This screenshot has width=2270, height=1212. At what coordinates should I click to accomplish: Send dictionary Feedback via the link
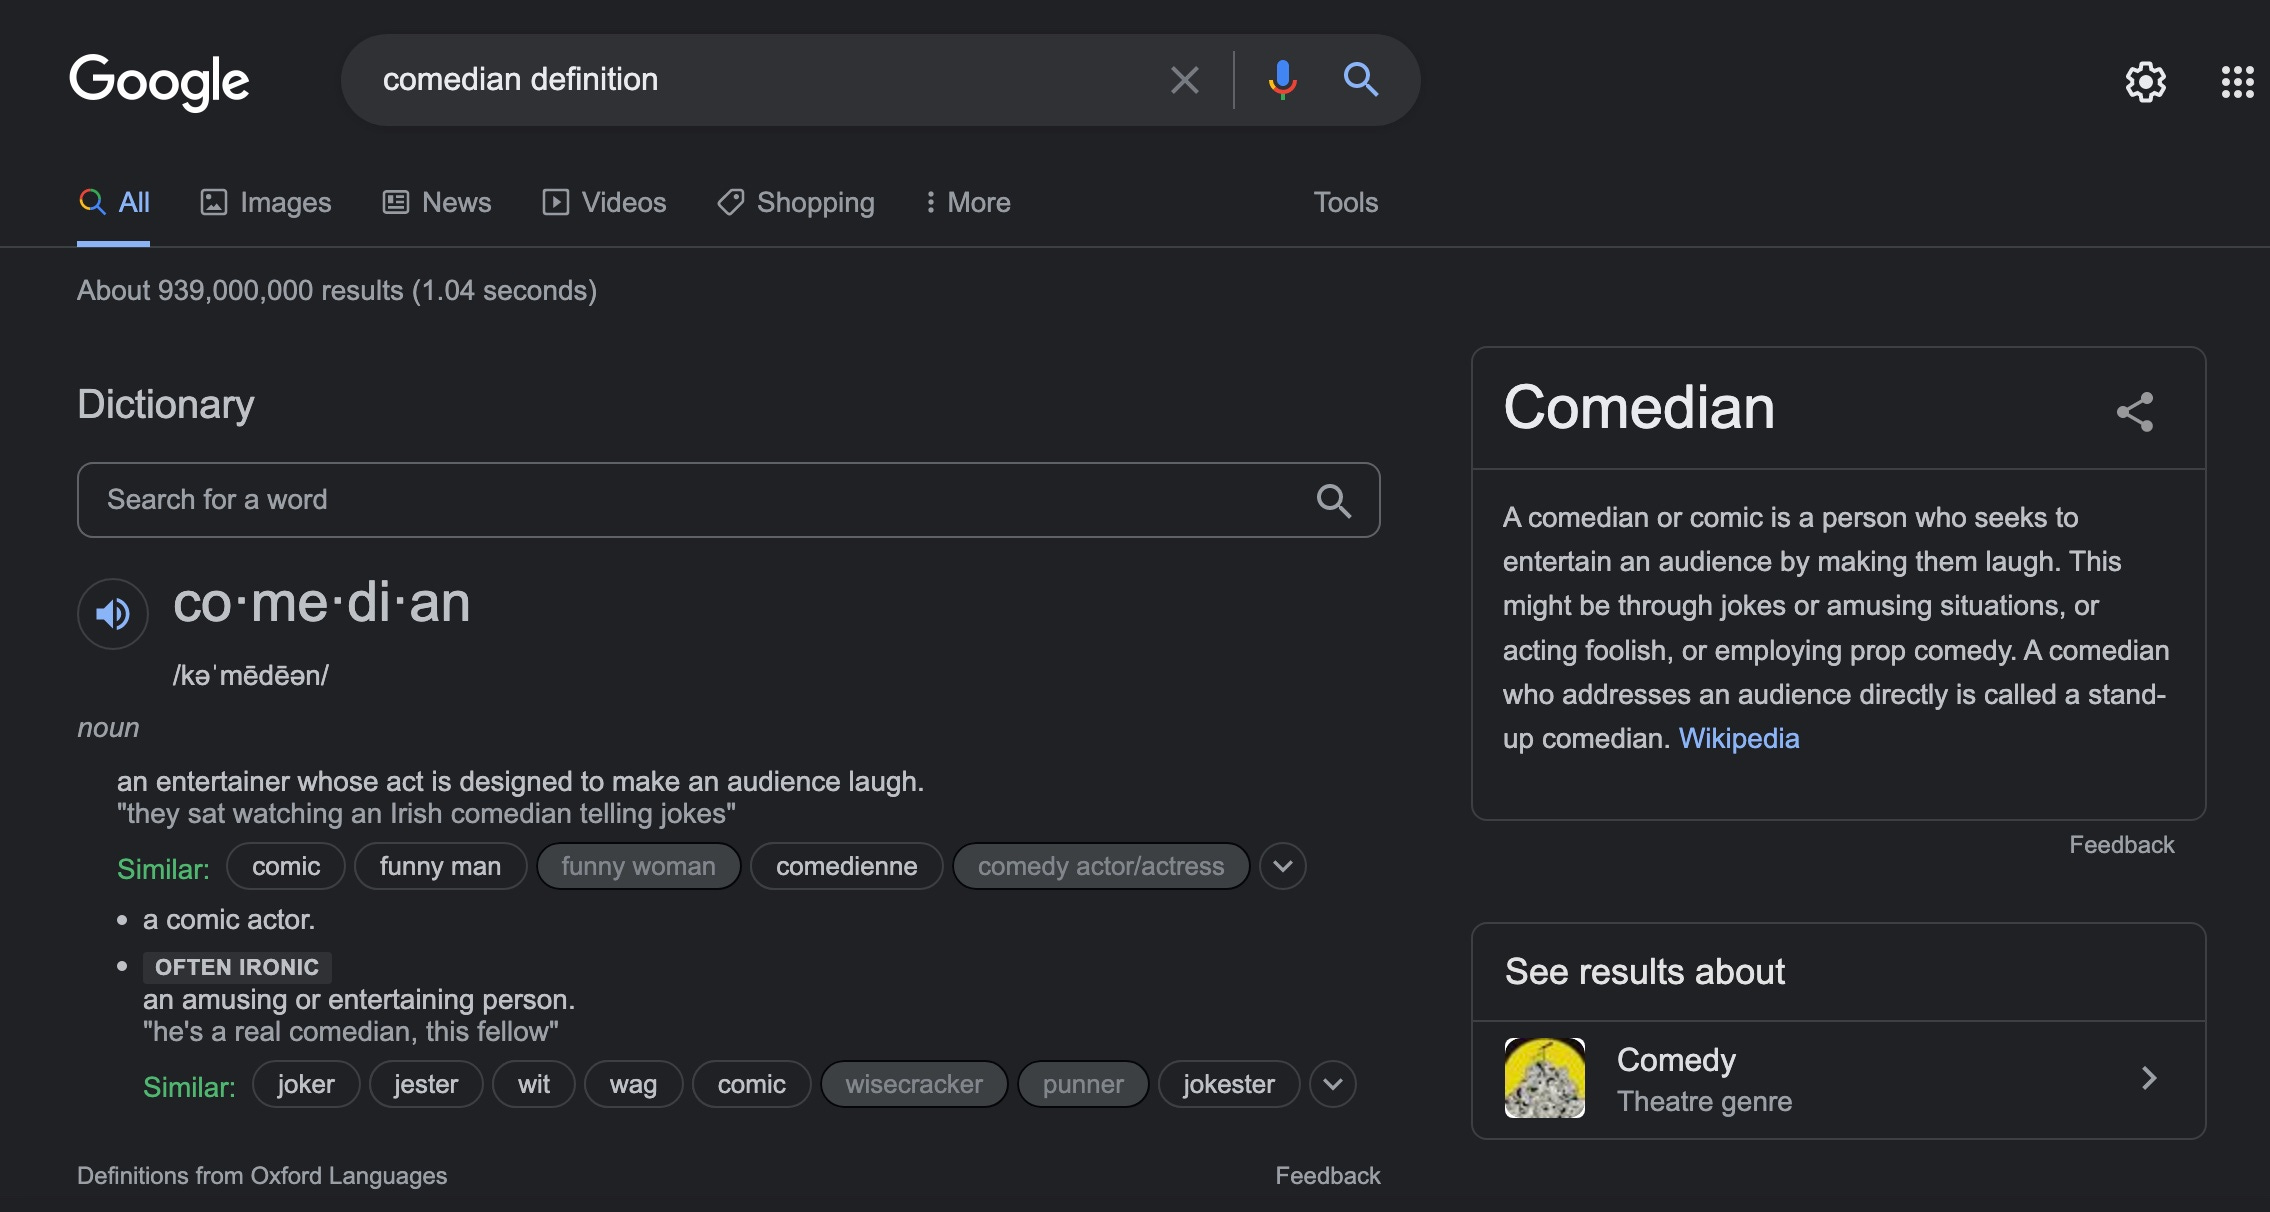pos(1327,1175)
